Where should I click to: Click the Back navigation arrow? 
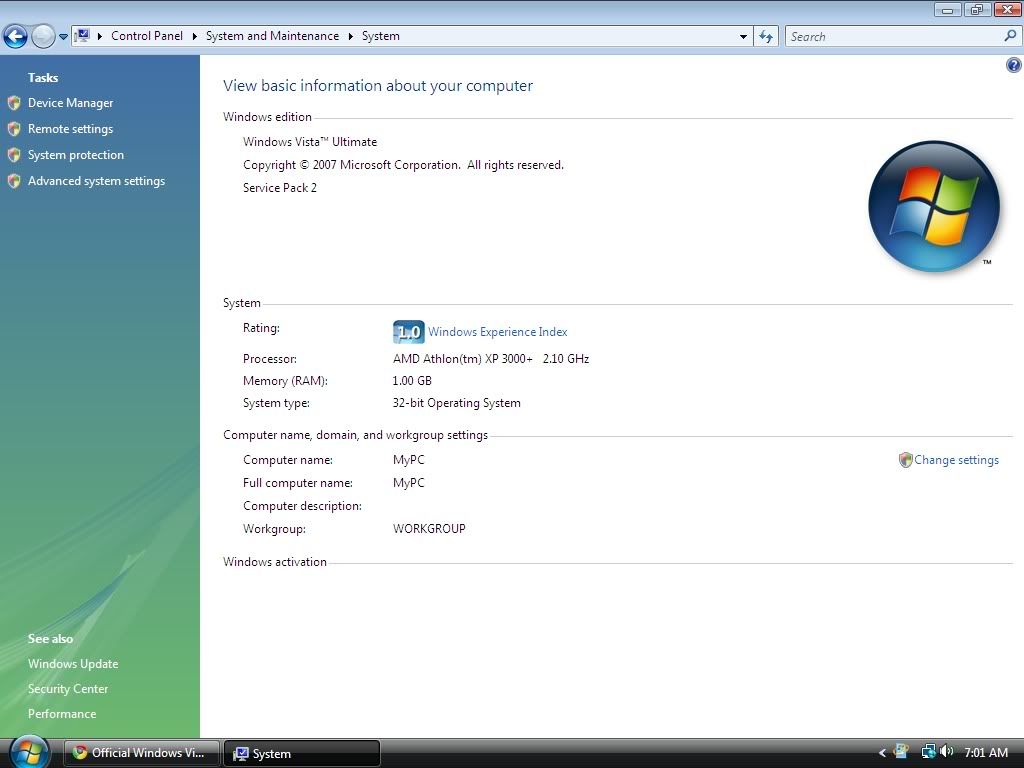click(16, 37)
